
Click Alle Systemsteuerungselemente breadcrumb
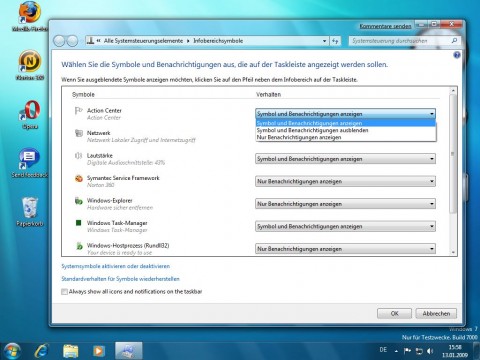tap(143, 41)
